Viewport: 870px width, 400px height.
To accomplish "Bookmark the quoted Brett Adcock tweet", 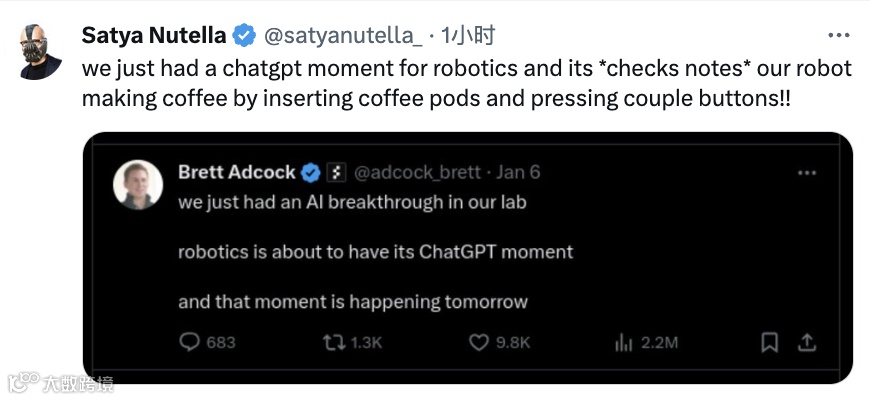I will click(770, 342).
